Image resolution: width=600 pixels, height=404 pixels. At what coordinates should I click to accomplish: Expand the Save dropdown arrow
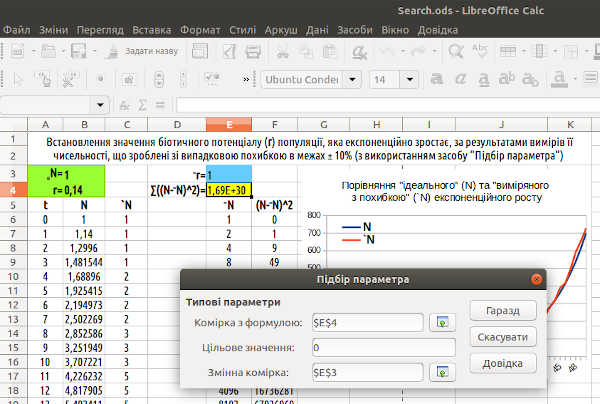click(x=95, y=51)
